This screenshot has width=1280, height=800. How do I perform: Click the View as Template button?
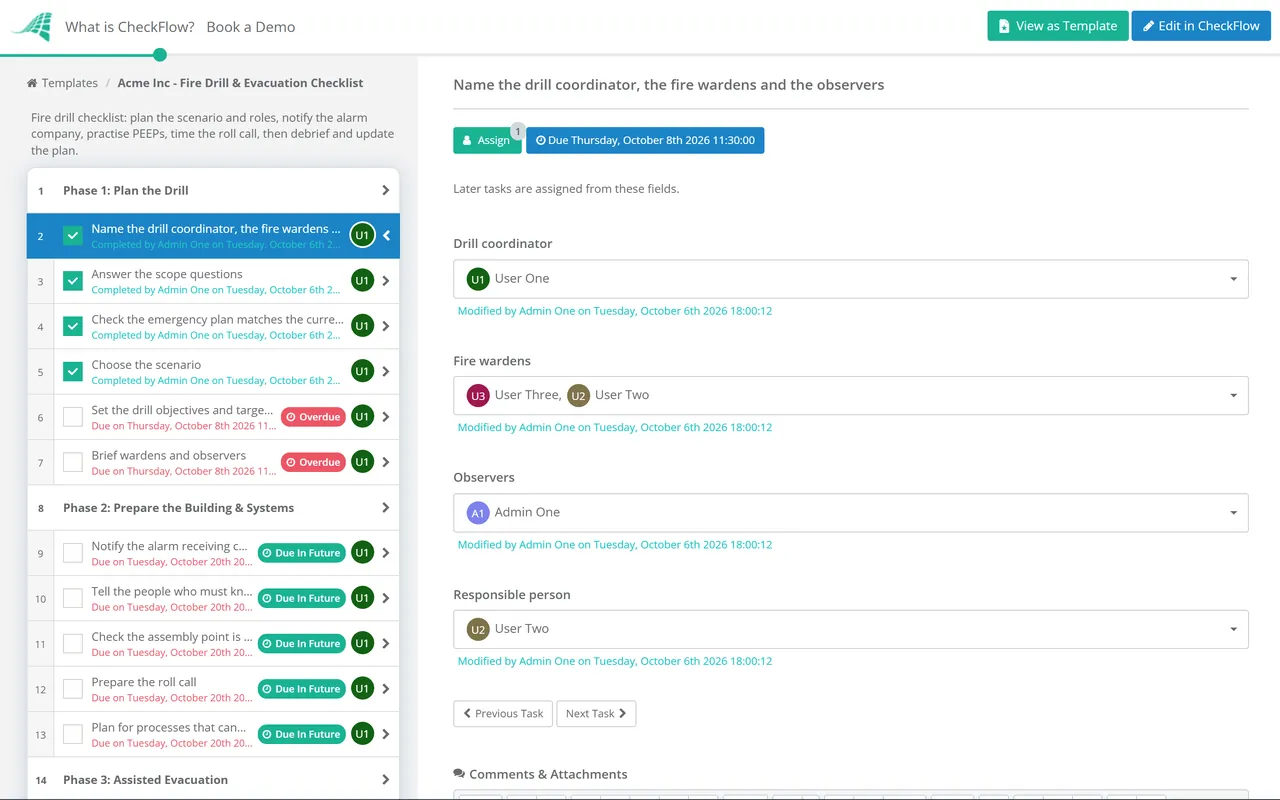pos(1058,26)
